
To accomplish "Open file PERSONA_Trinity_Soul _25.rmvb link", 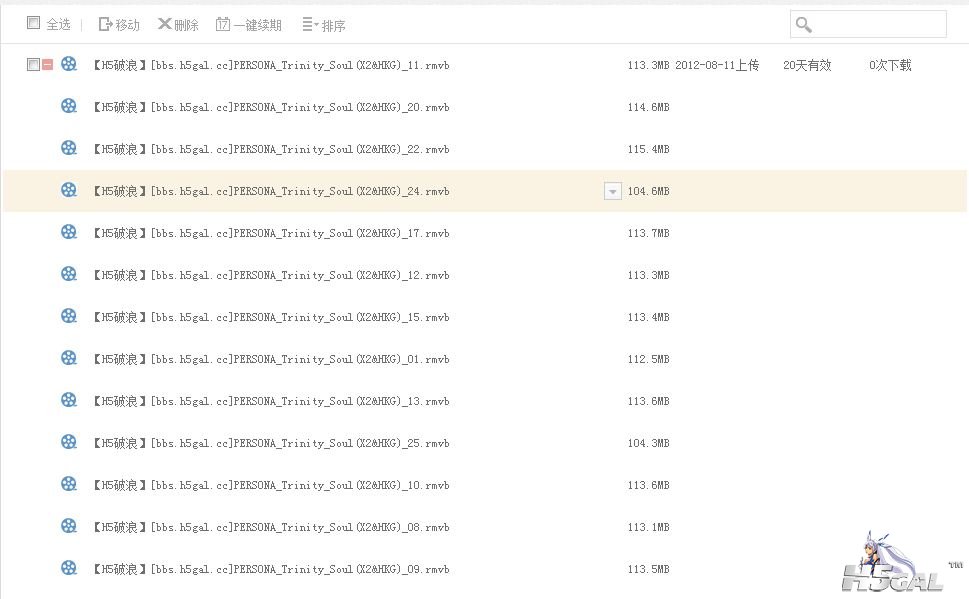I will pyautogui.click(x=270, y=443).
